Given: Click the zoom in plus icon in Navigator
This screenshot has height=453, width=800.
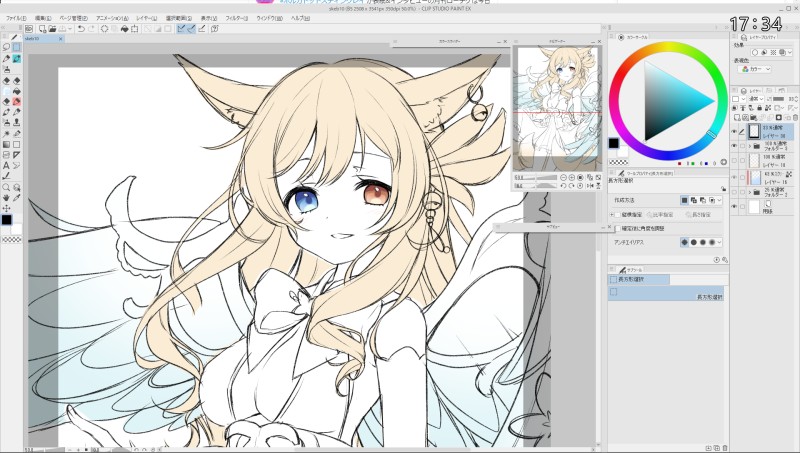Looking at the screenshot, I should click(571, 178).
